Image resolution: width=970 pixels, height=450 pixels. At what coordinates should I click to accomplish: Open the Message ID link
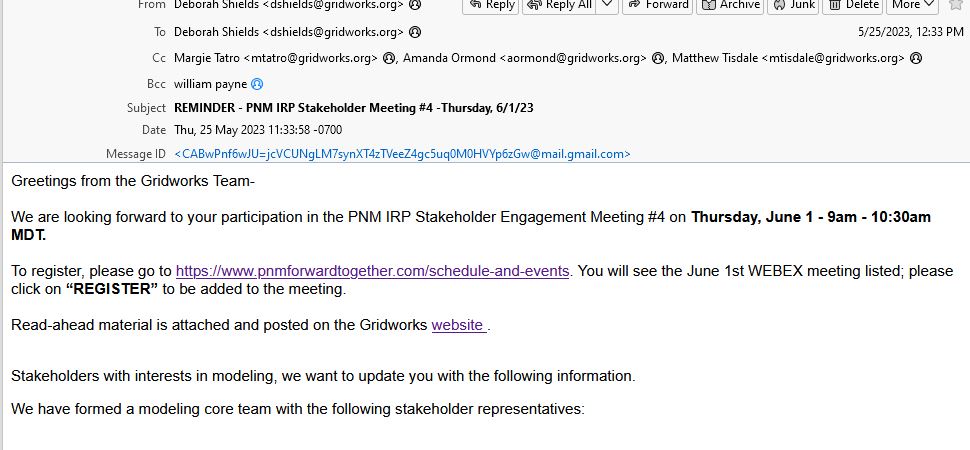pos(402,154)
